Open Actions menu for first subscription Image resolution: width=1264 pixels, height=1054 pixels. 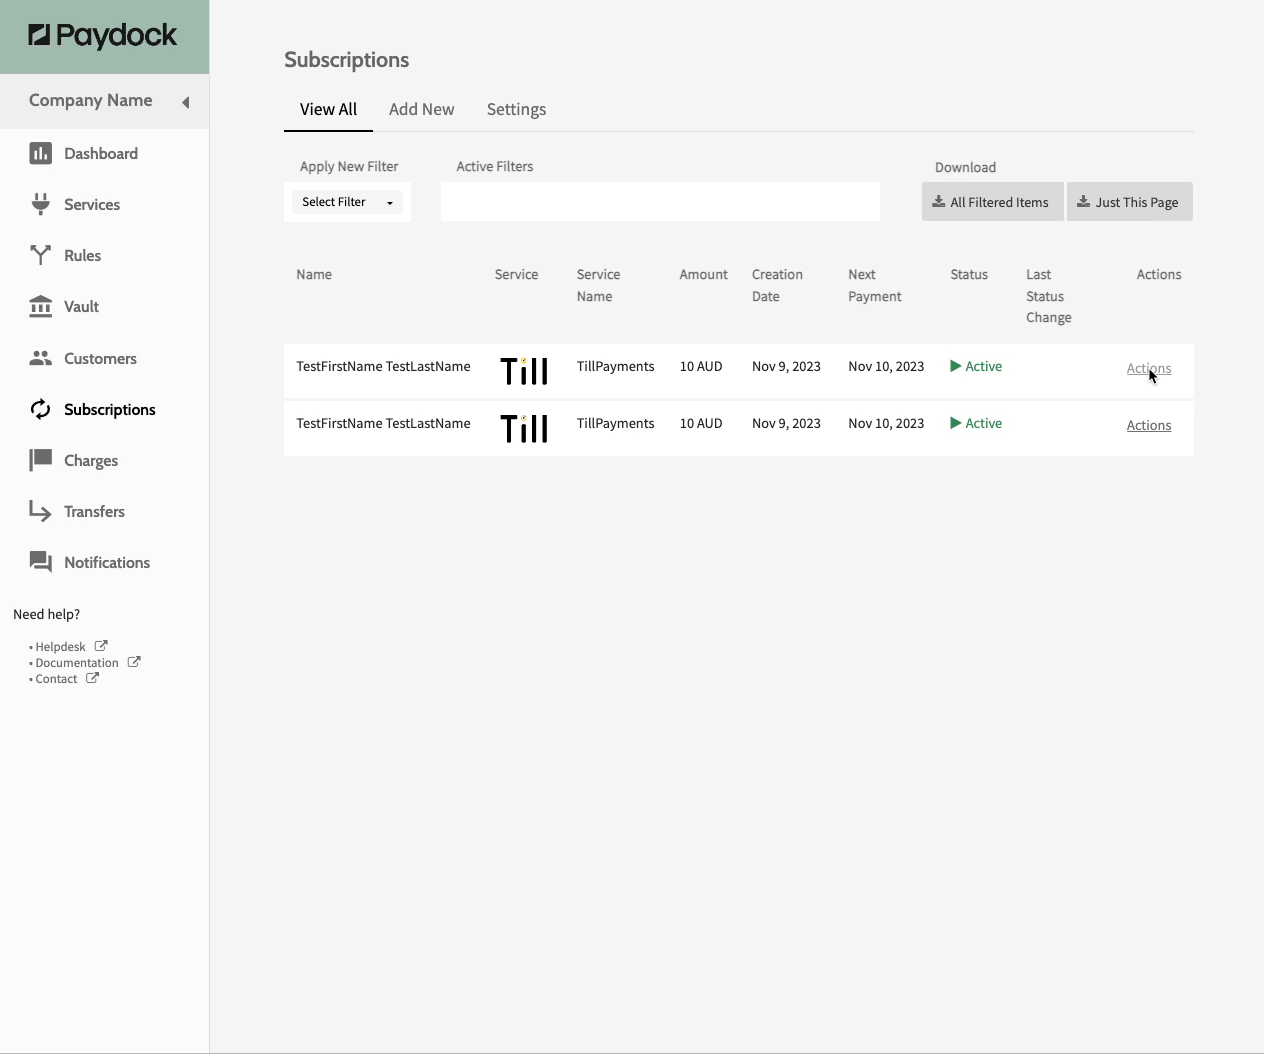1148,368
